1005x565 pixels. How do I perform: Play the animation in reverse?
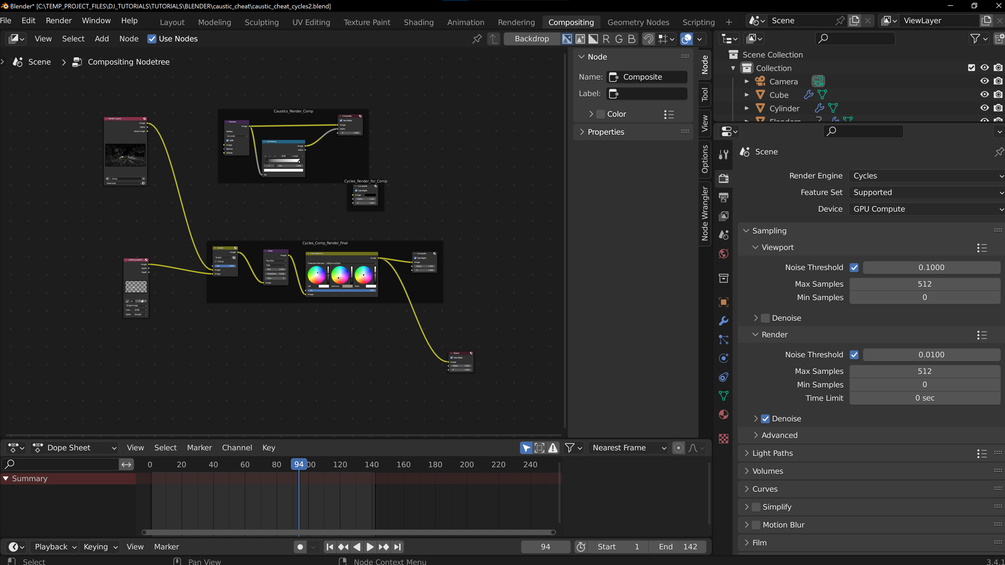click(x=356, y=547)
